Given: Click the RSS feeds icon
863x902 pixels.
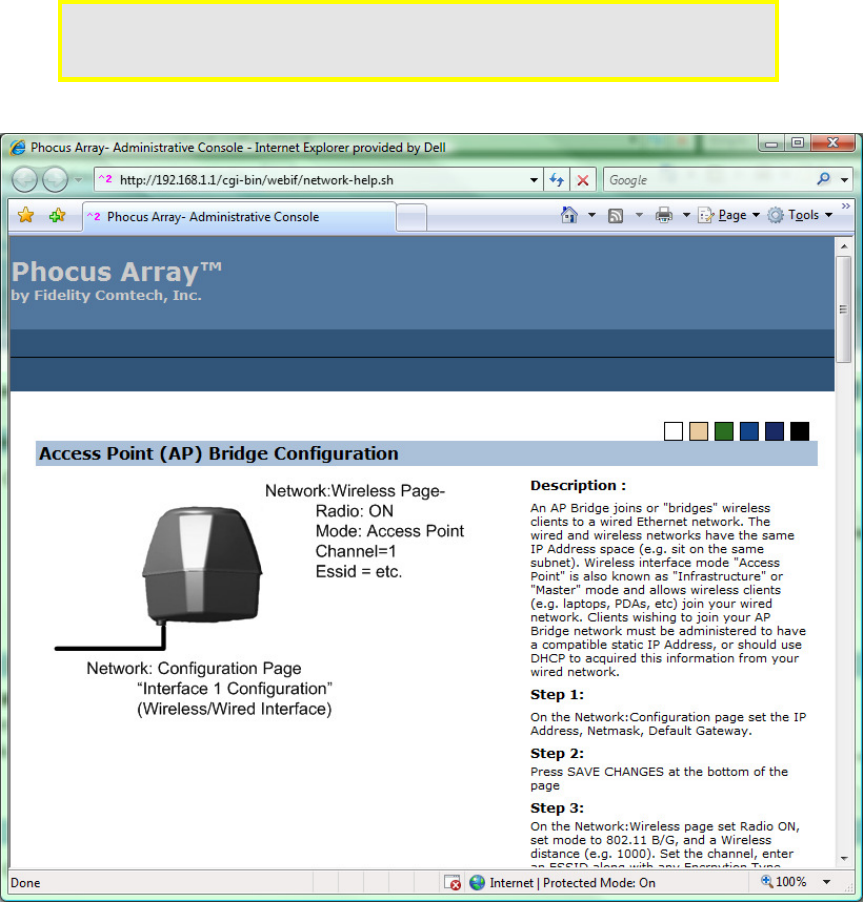Looking at the screenshot, I should pos(616,216).
